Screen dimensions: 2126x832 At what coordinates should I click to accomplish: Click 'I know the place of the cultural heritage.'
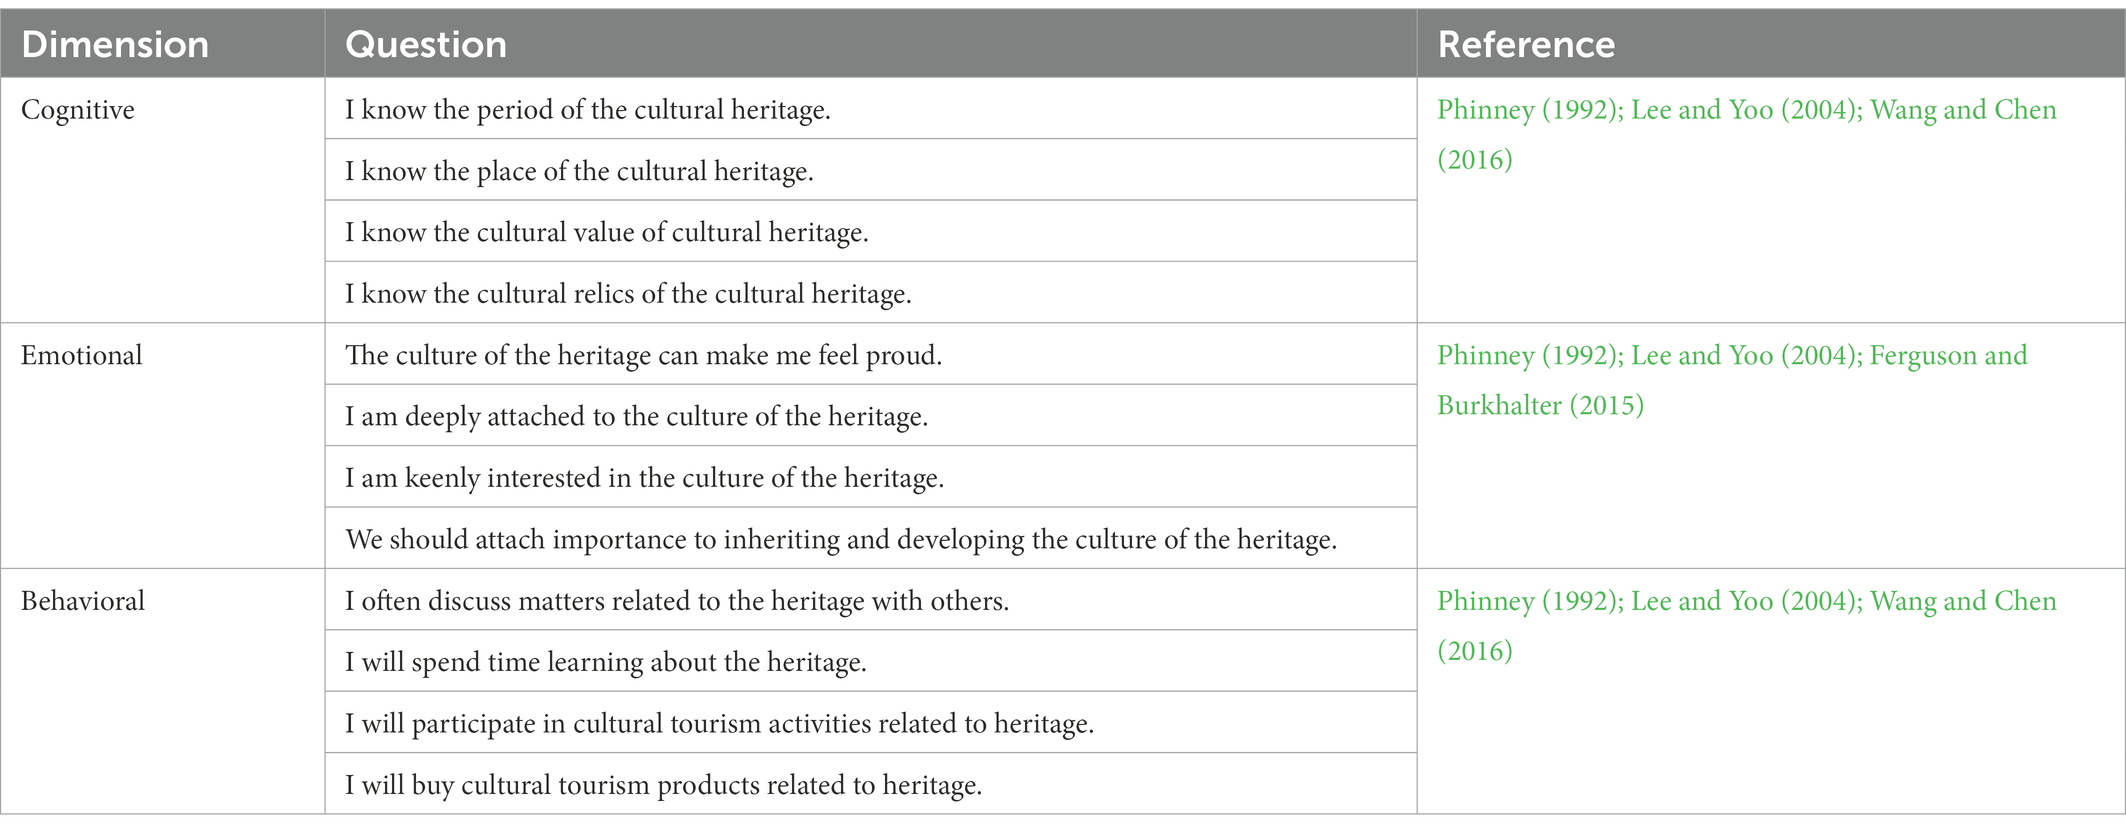(579, 171)
